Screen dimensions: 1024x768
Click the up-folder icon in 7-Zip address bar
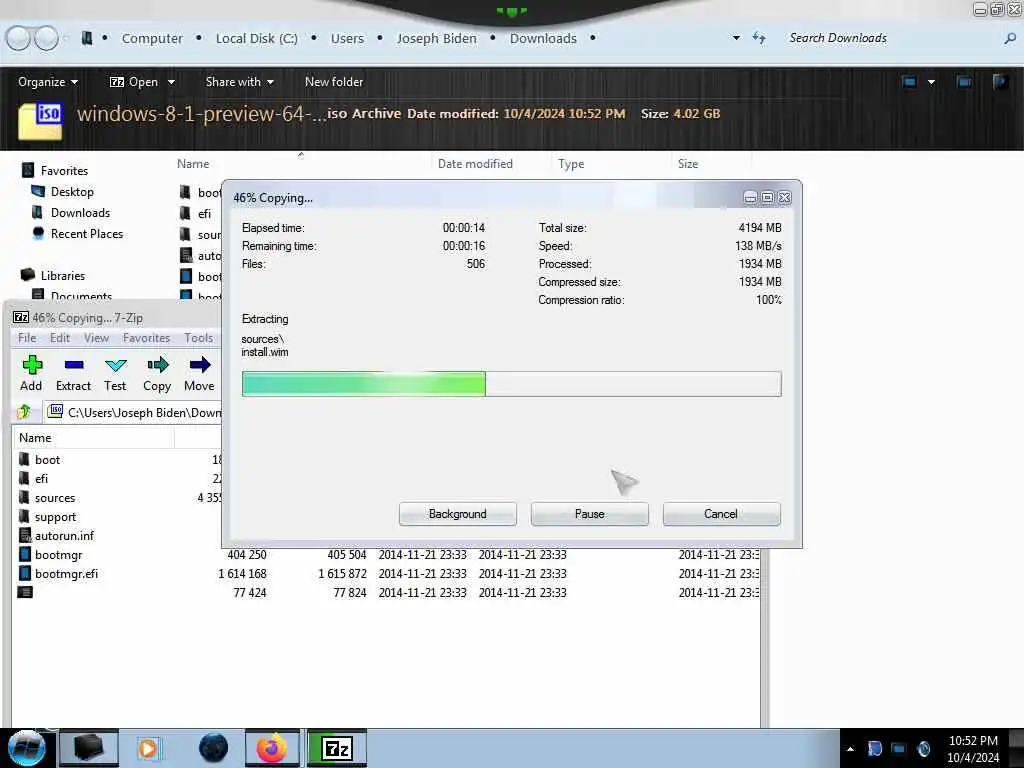24,411
